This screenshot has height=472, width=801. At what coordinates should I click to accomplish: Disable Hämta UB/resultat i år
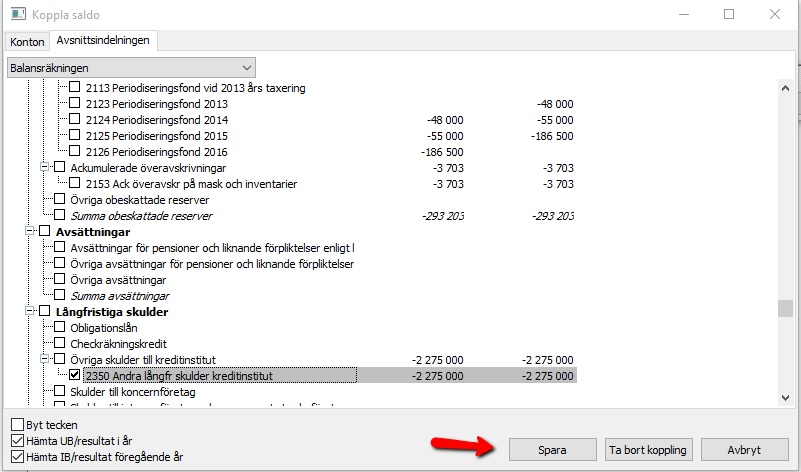coord(17,440)
